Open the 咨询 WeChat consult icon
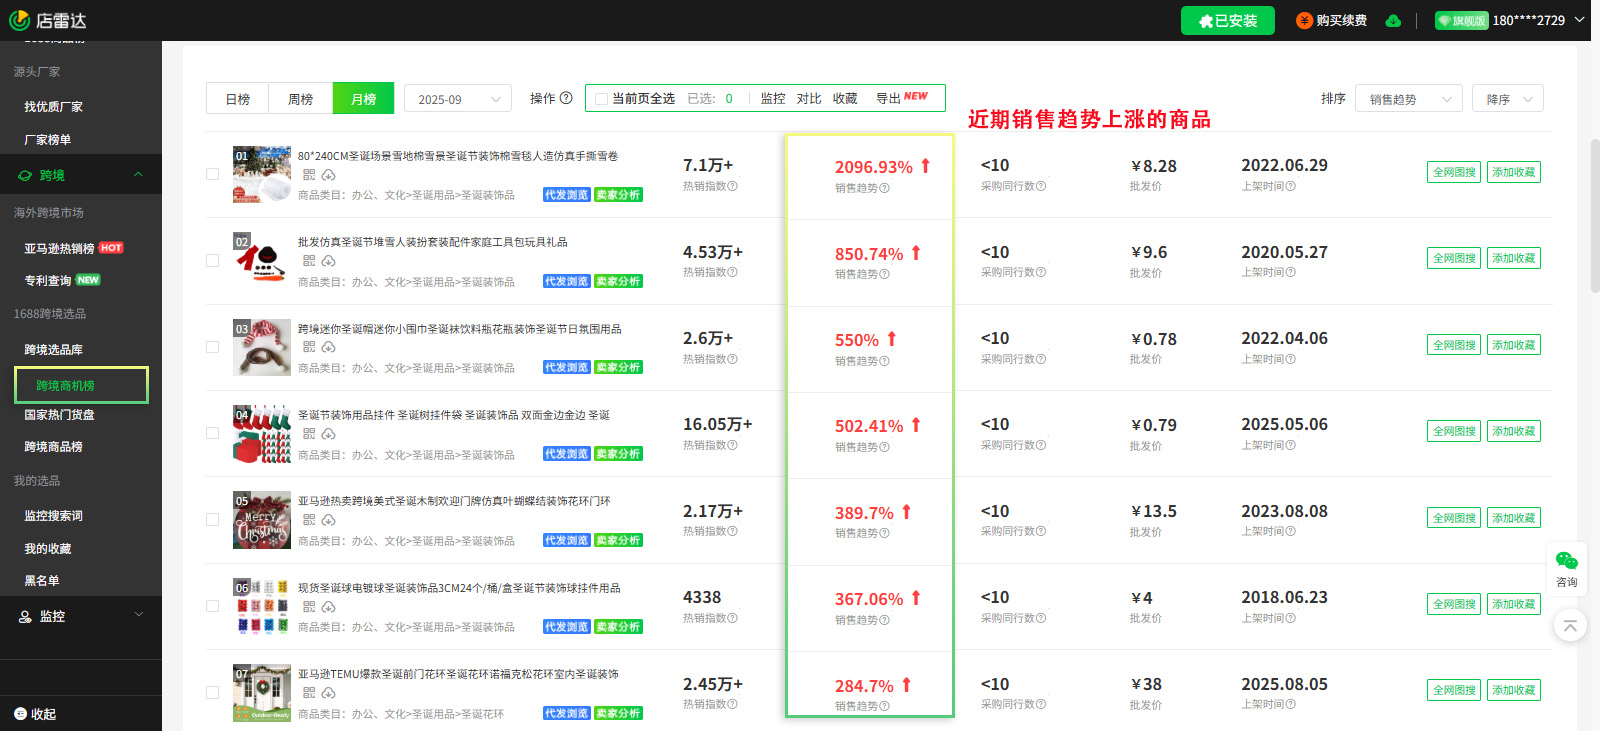This screenshot has width=1600, height=731. [x=1566, y=561]
